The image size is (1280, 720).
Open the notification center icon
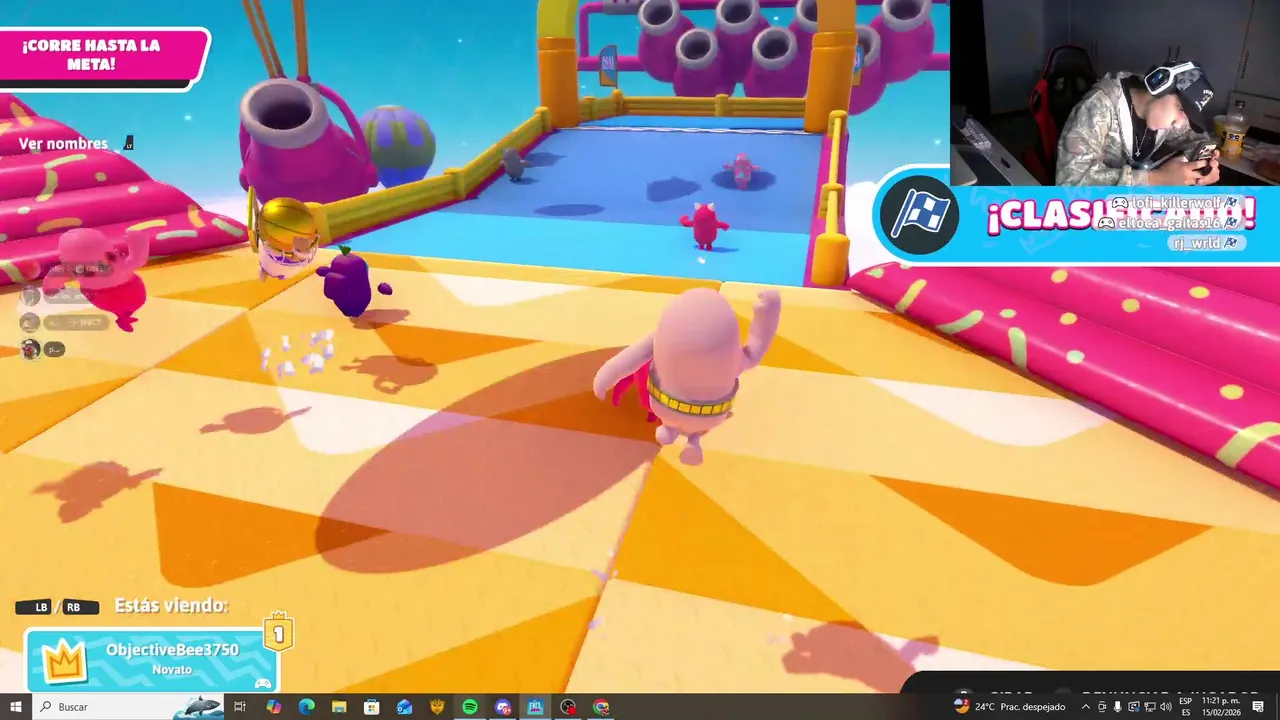pyautogui.click(x=1258, y=707)
